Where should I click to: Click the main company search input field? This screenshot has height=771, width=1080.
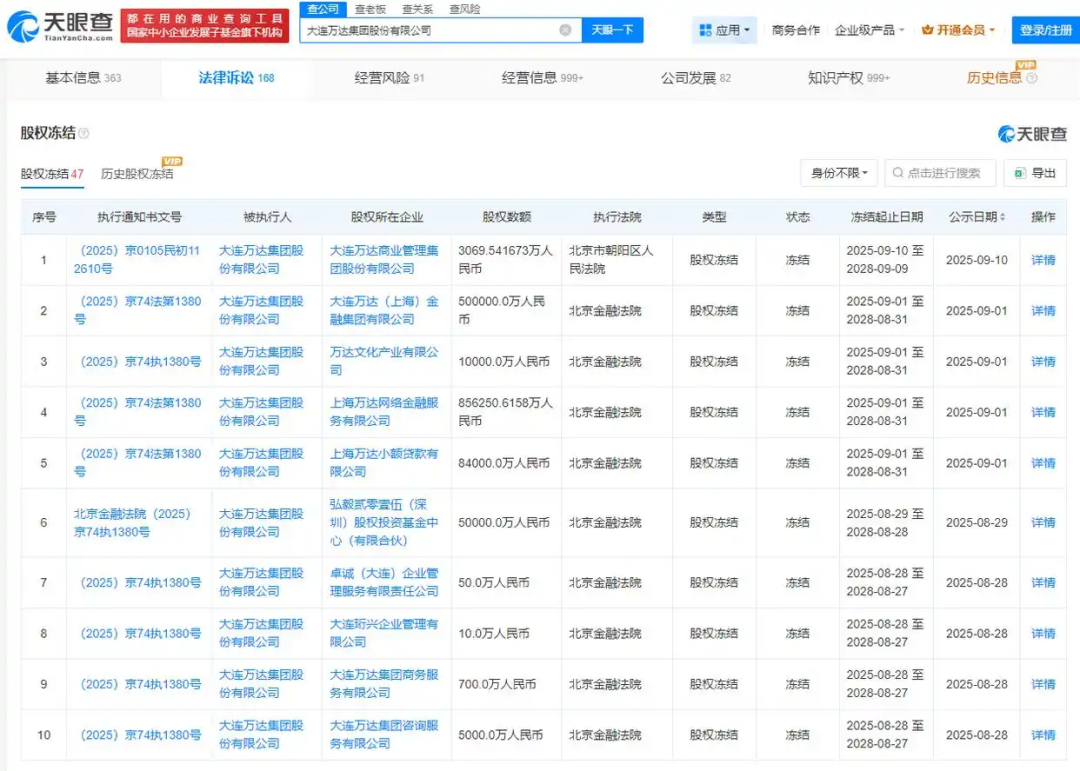[430, 30]
